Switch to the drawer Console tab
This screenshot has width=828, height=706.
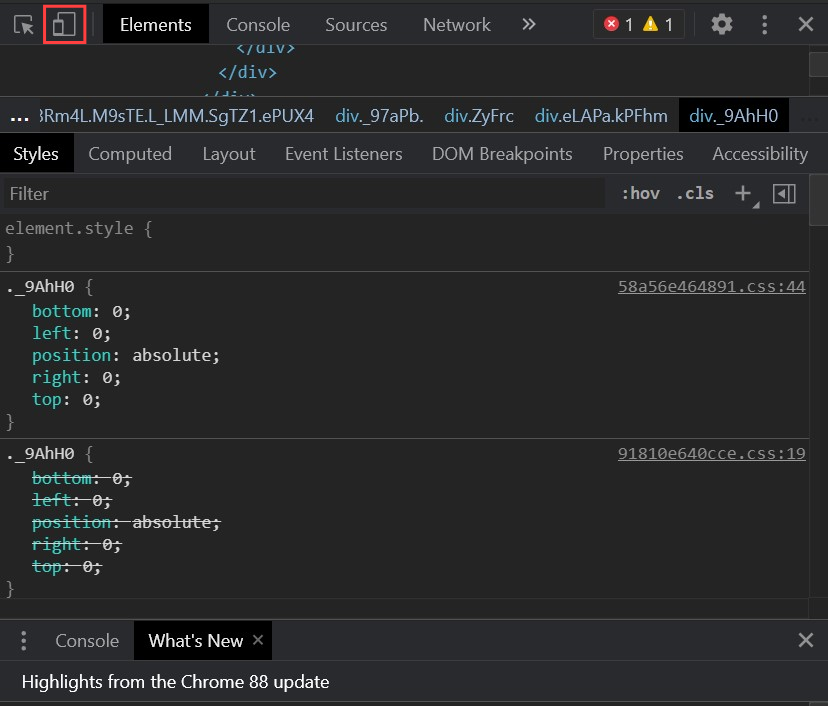(x=87, y=641)
